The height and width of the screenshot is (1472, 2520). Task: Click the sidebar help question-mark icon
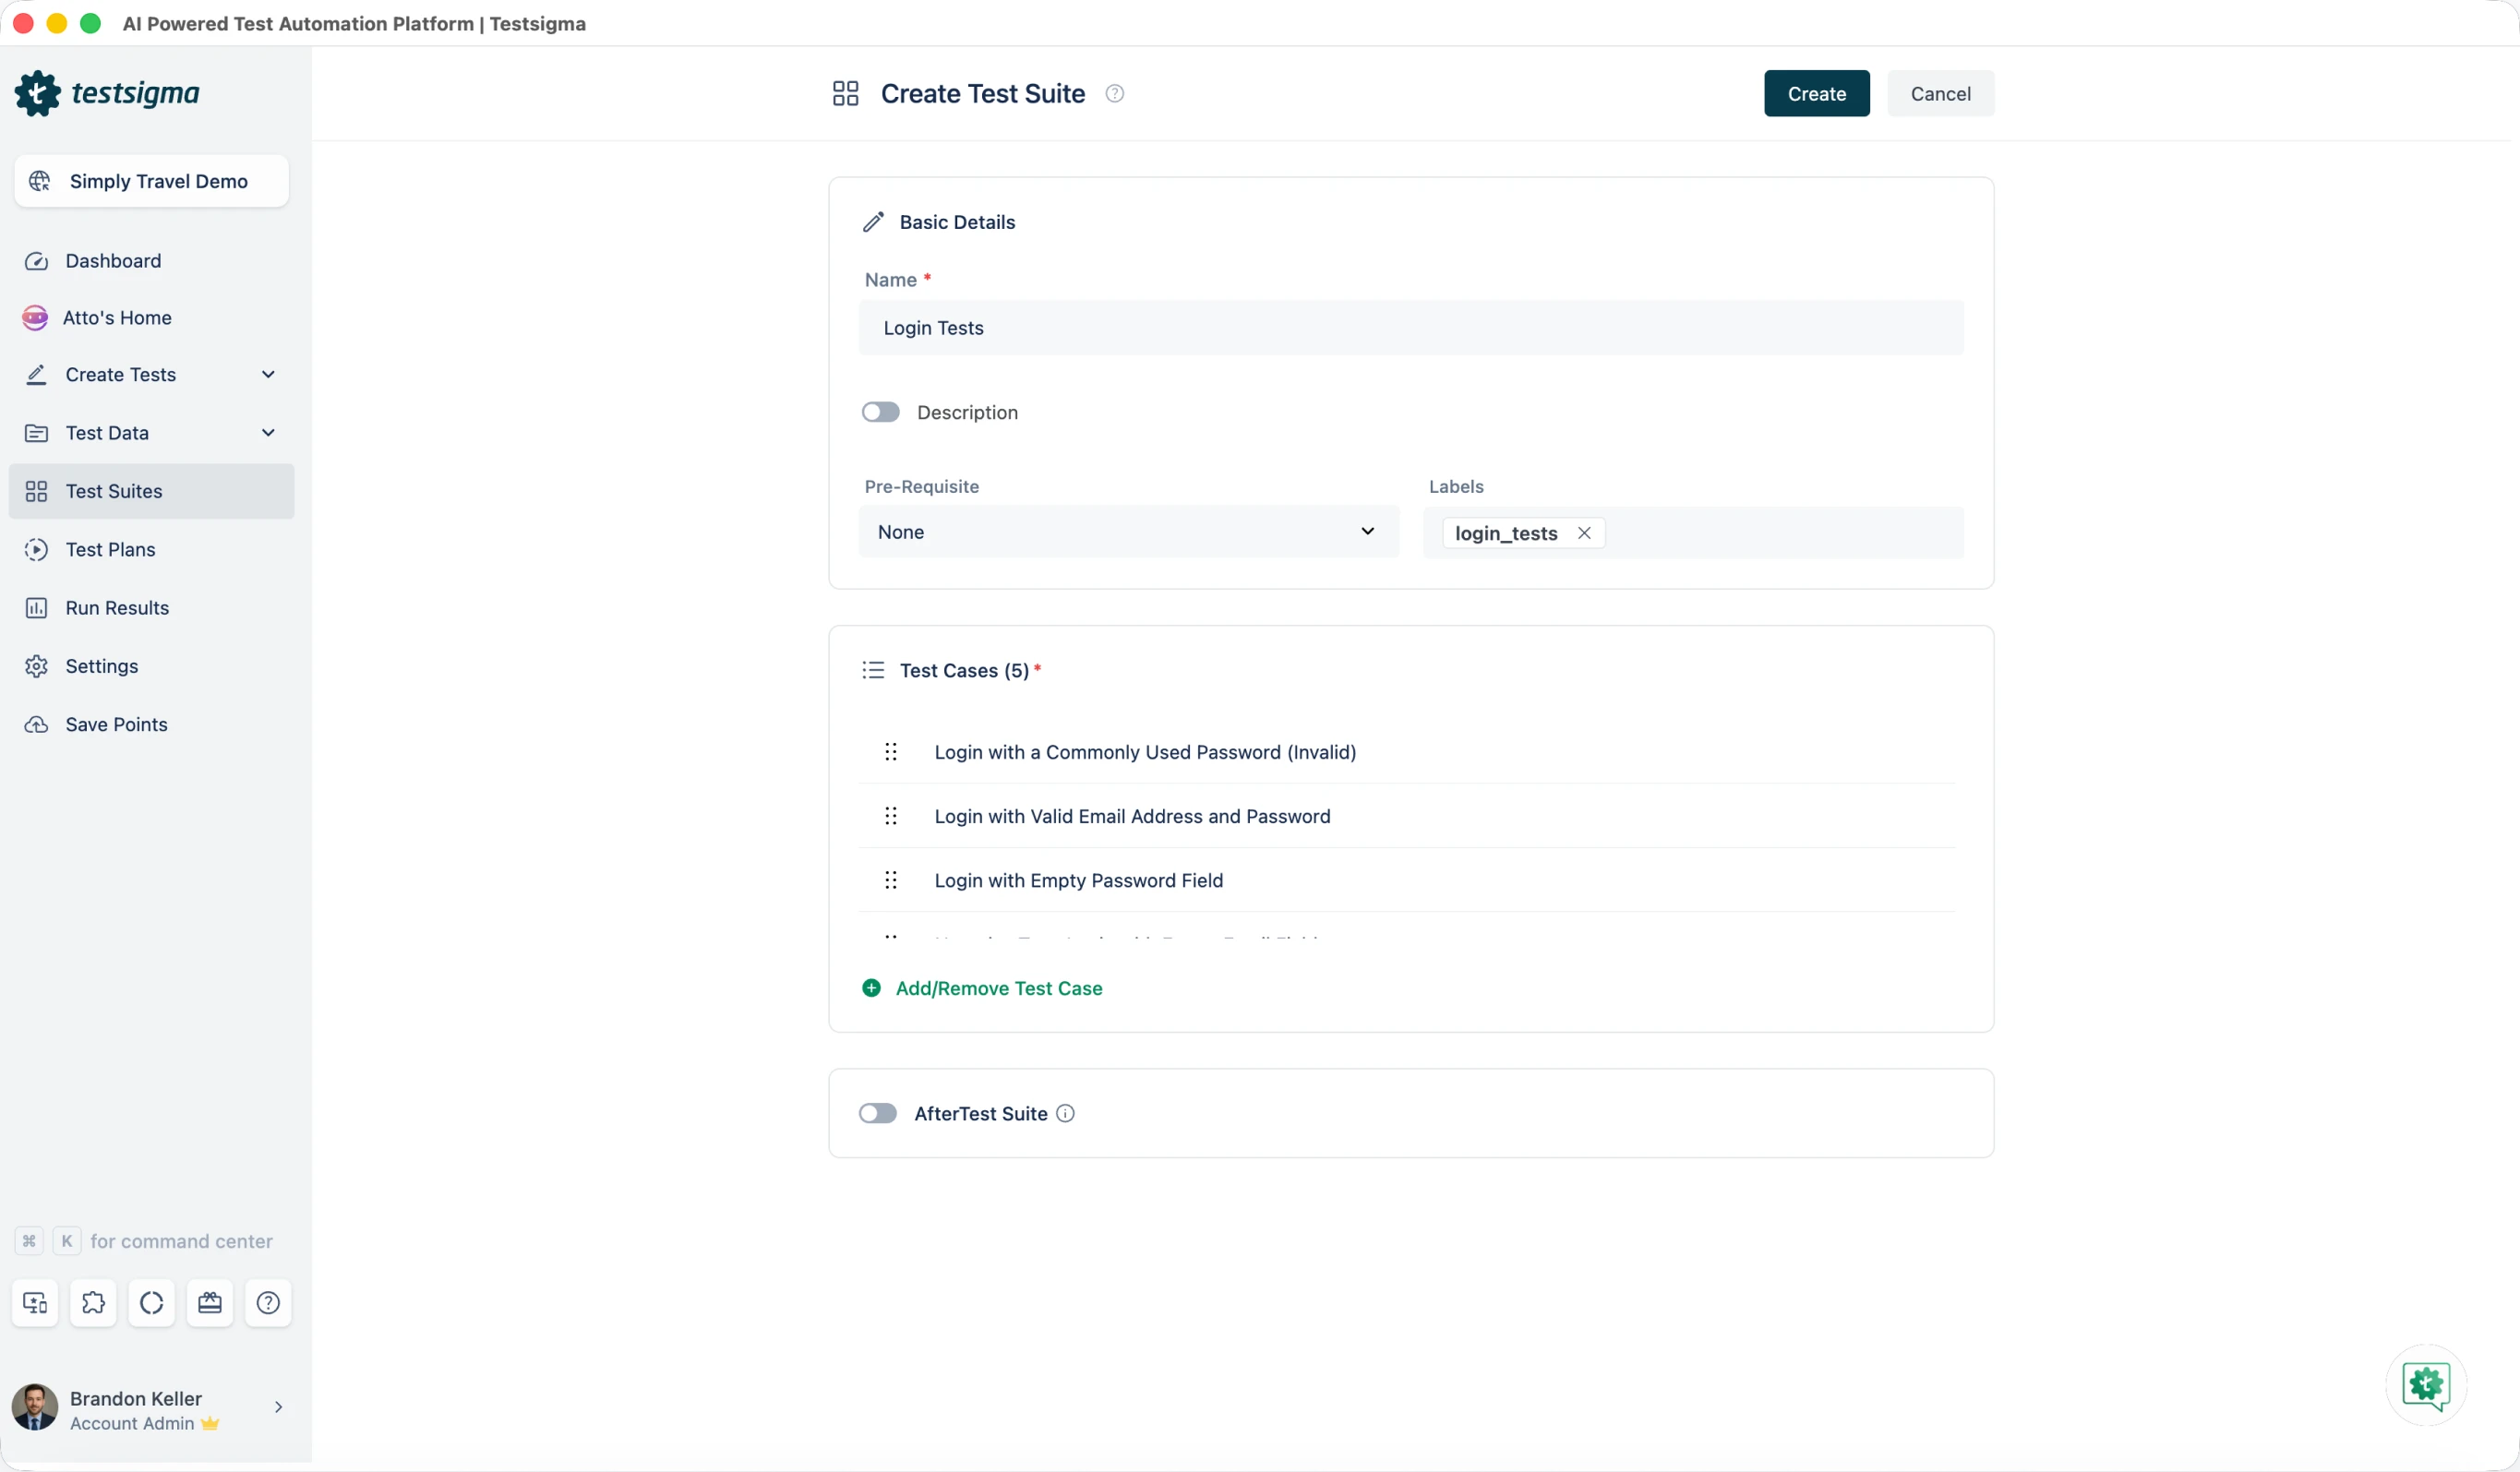268,1303
